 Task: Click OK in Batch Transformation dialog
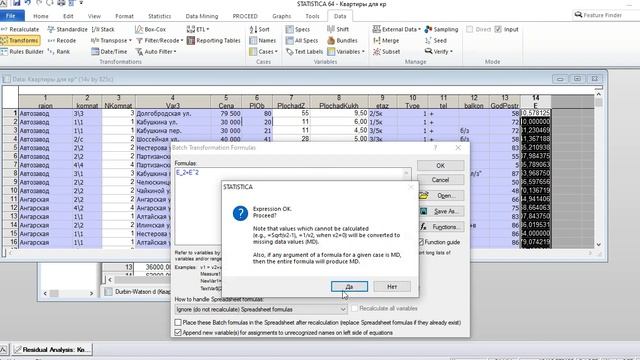pyautogui.click(x=441, y=166)
